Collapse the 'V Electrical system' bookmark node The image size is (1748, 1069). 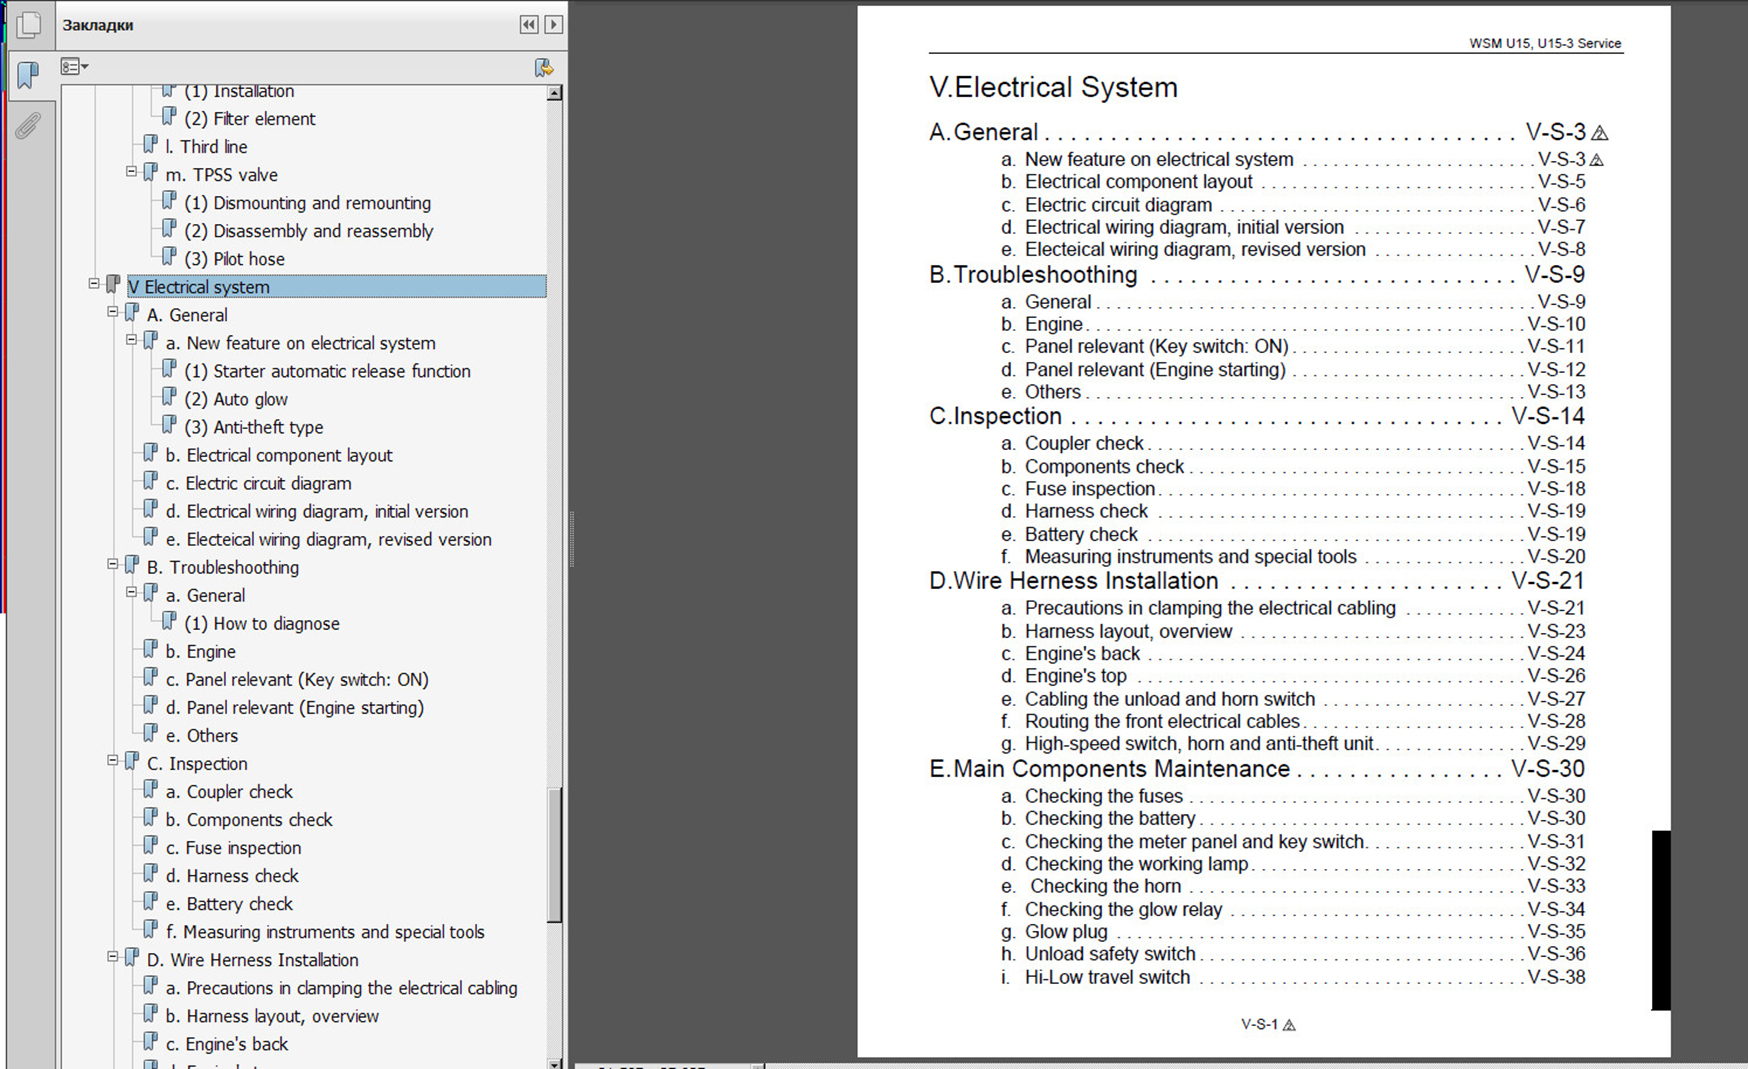94,284
